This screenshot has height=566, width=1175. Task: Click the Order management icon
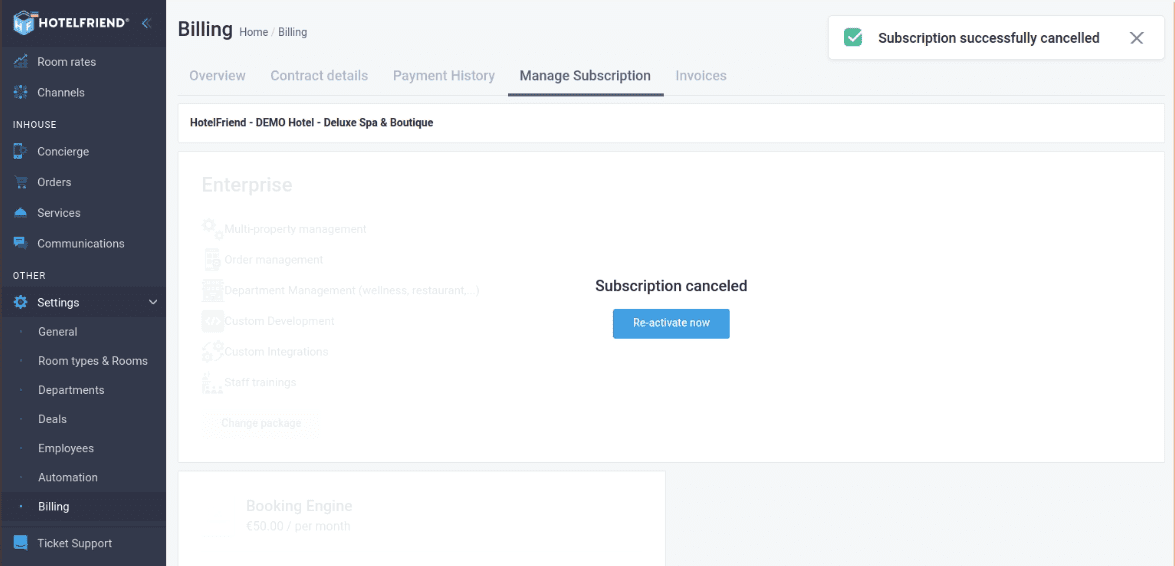[x=212, y=259]
